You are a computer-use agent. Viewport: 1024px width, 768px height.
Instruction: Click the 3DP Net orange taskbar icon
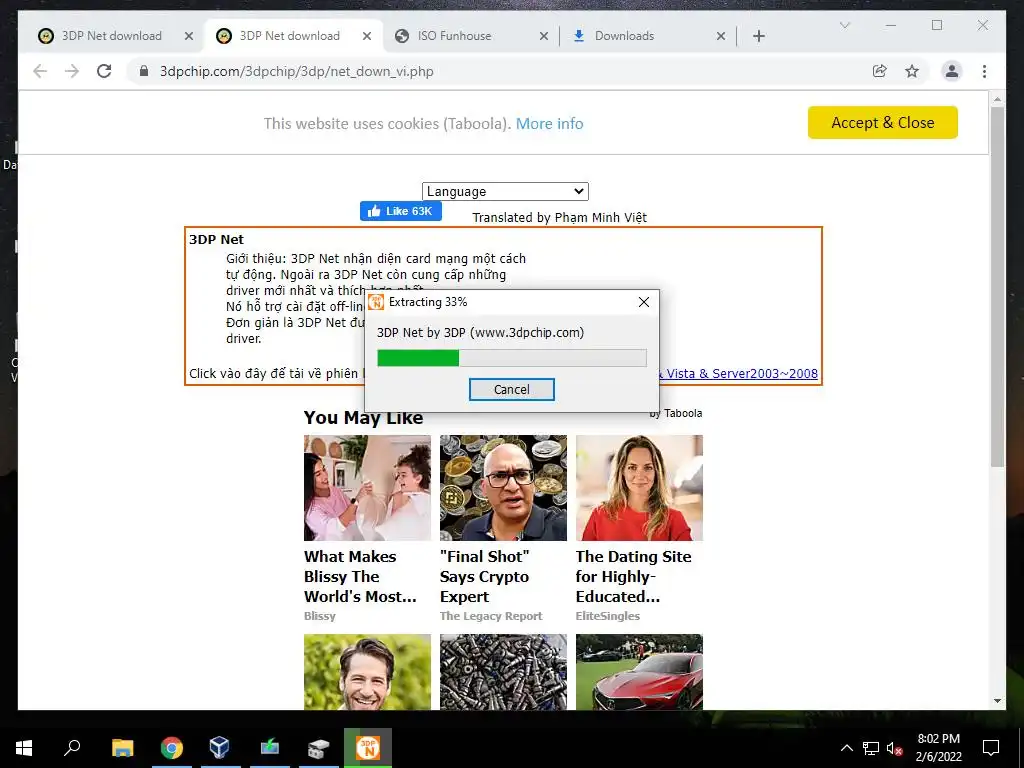click(x=368, y=748)
